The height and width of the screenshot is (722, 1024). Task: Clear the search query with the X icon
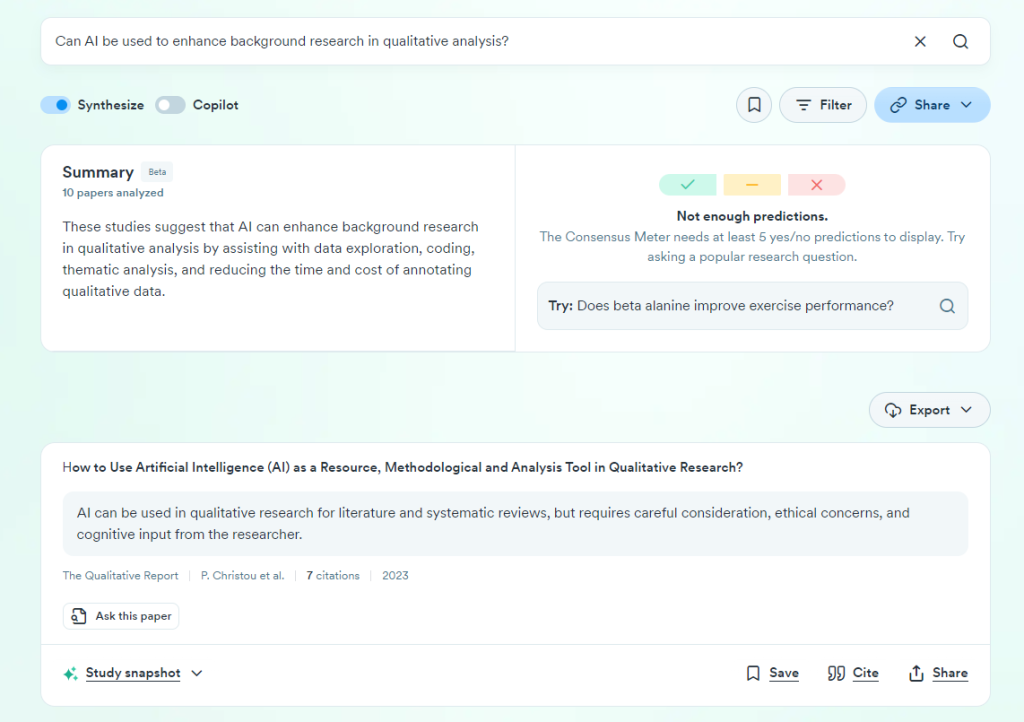pos(919,41)
